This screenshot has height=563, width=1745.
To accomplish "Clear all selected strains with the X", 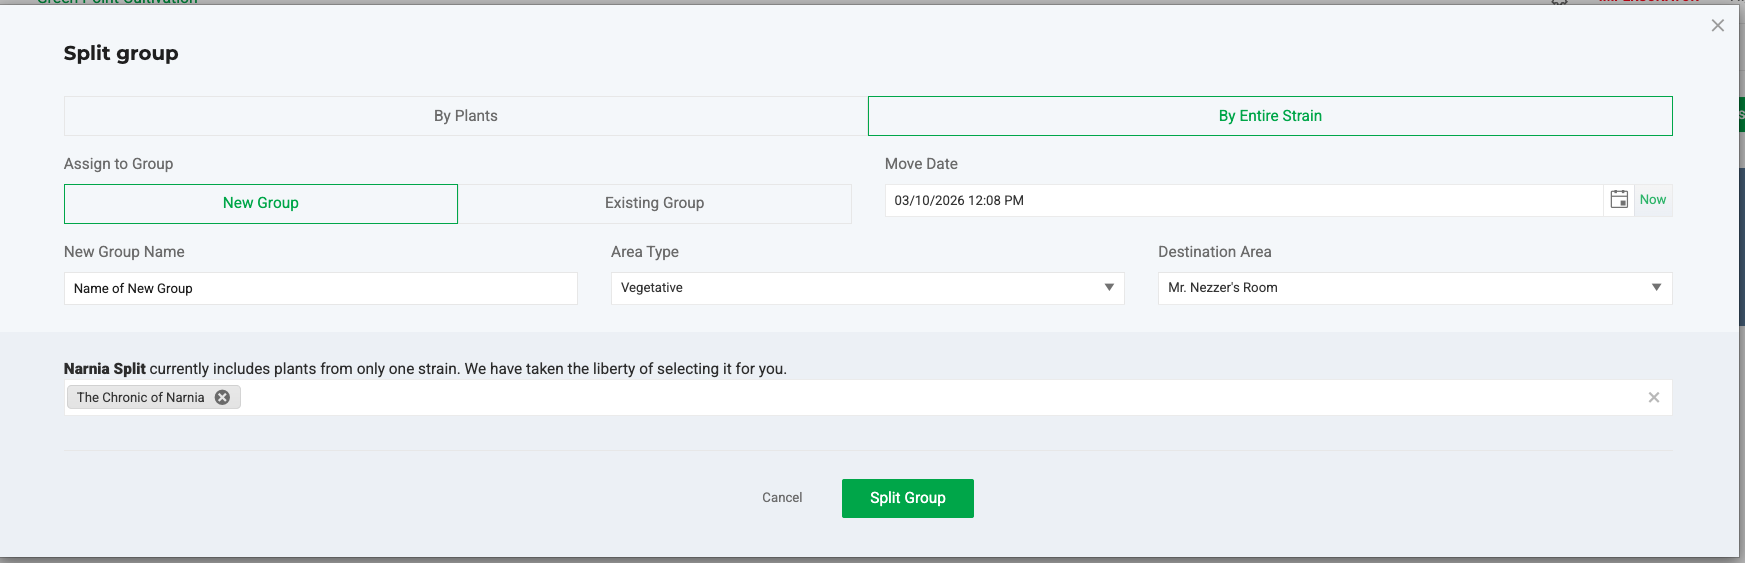I will [1654, 398].
